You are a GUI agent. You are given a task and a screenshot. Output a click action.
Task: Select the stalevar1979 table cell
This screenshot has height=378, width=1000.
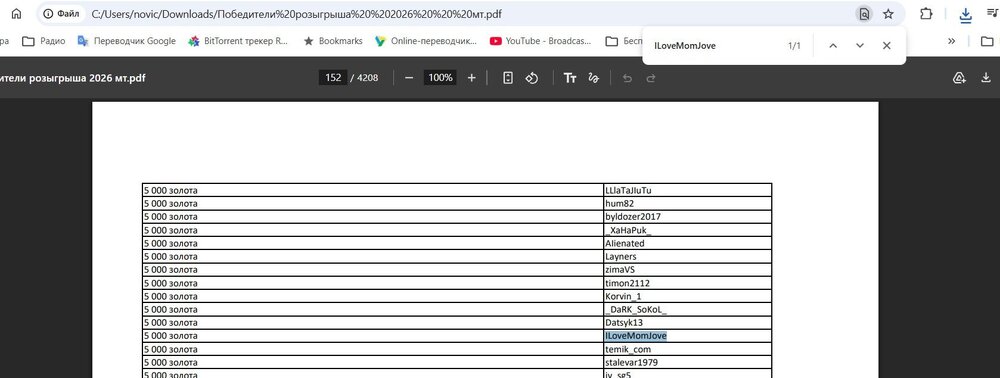688,363
